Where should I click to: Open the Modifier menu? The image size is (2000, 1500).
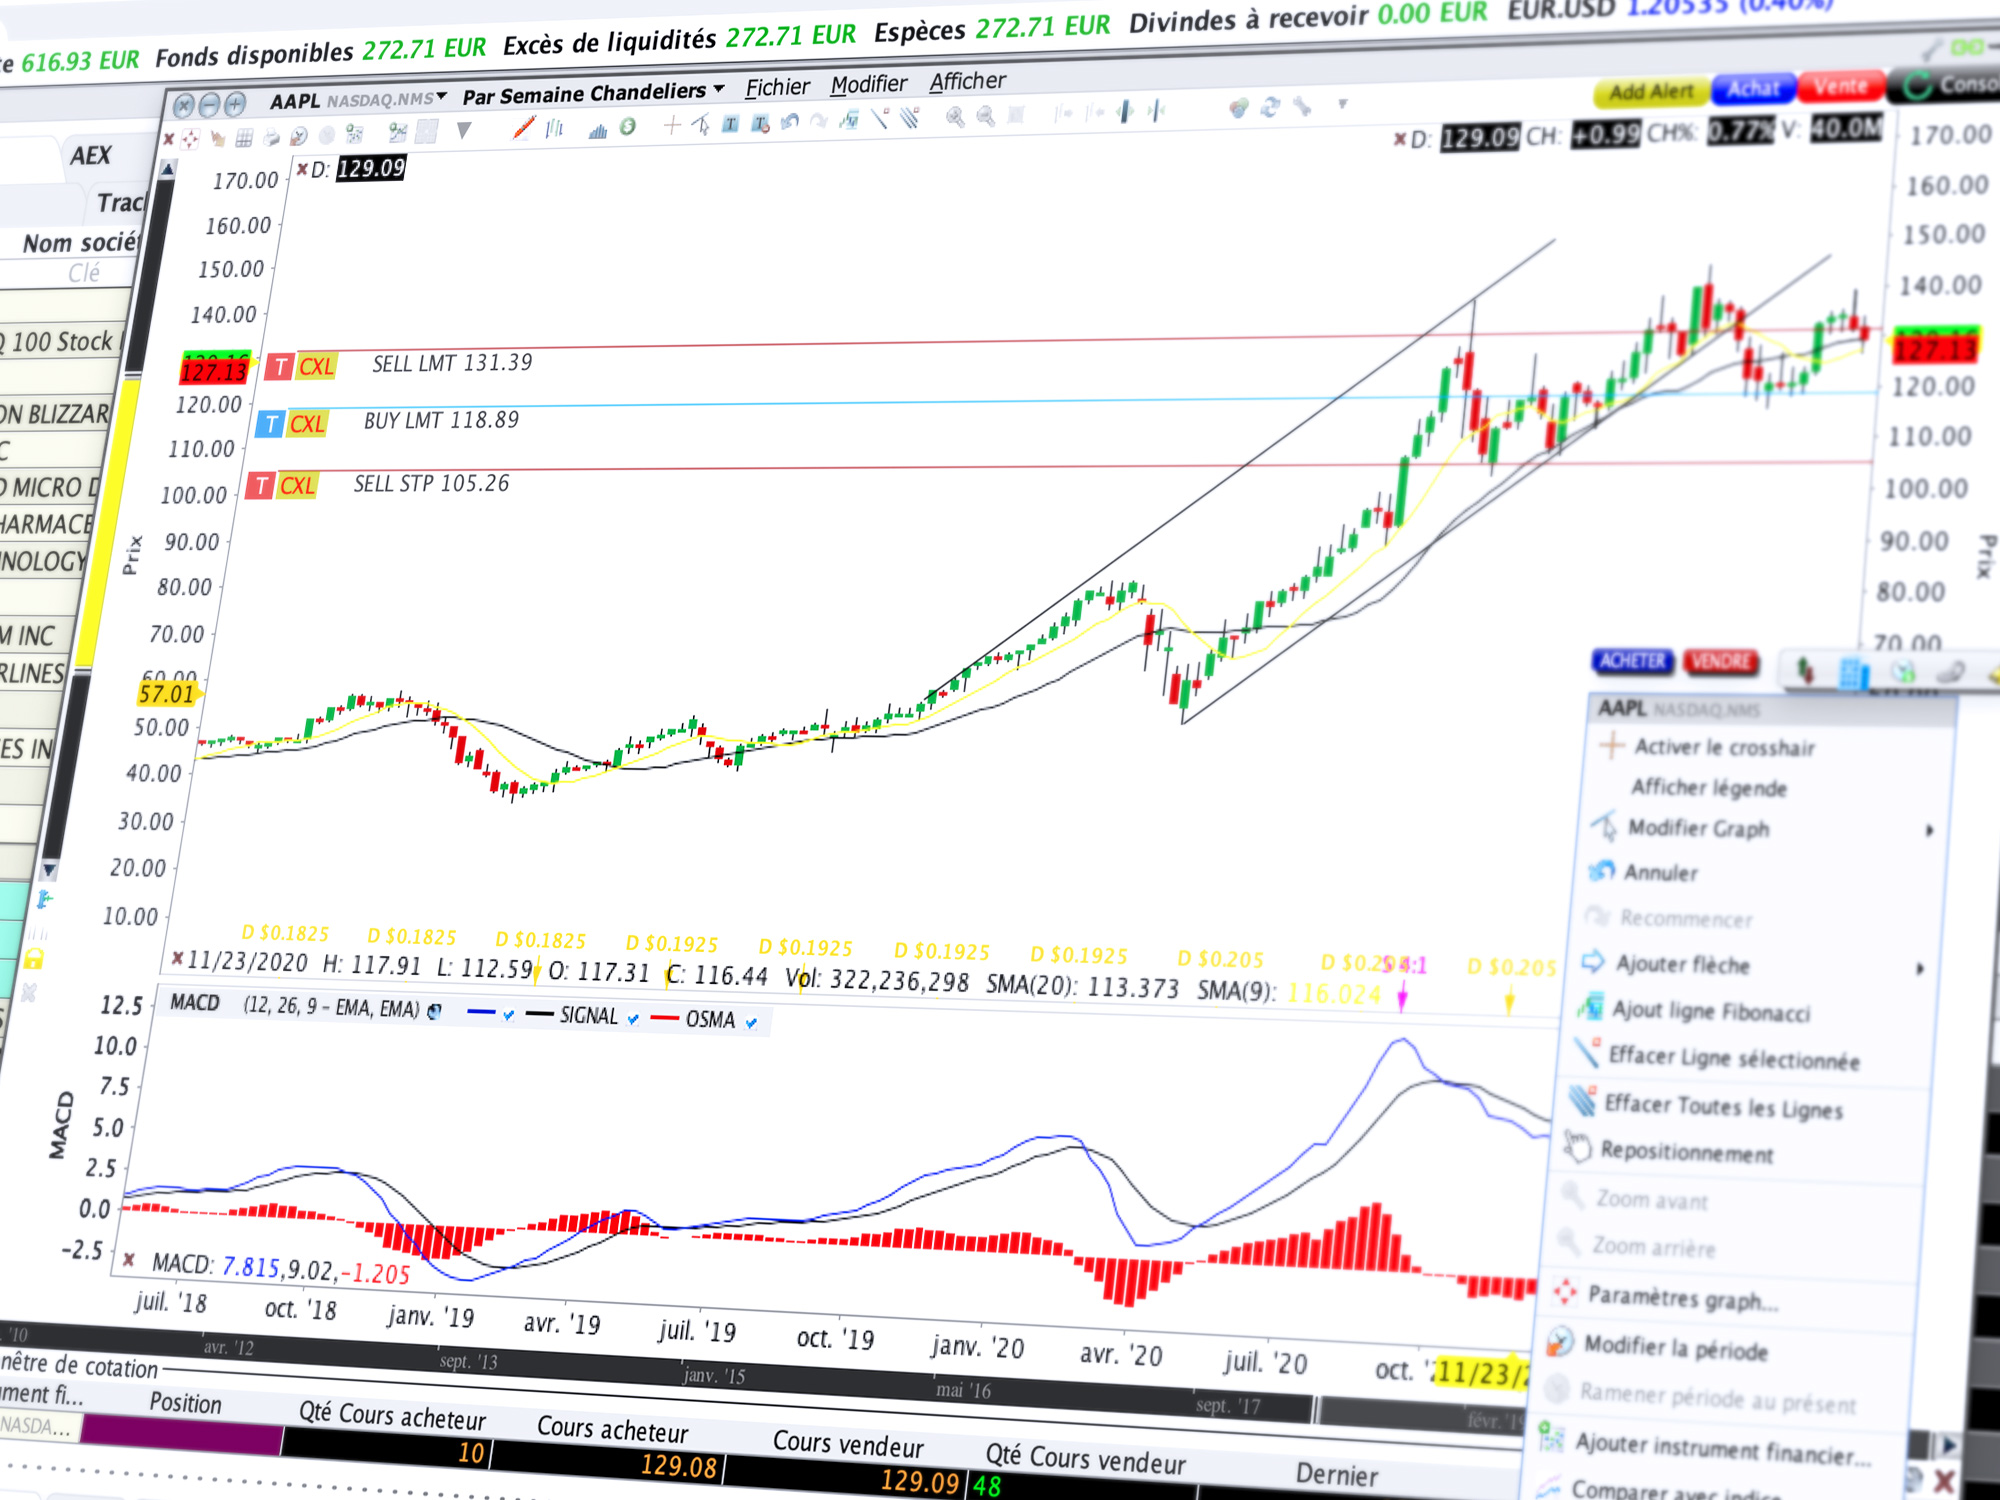click(x=869, y=85)
